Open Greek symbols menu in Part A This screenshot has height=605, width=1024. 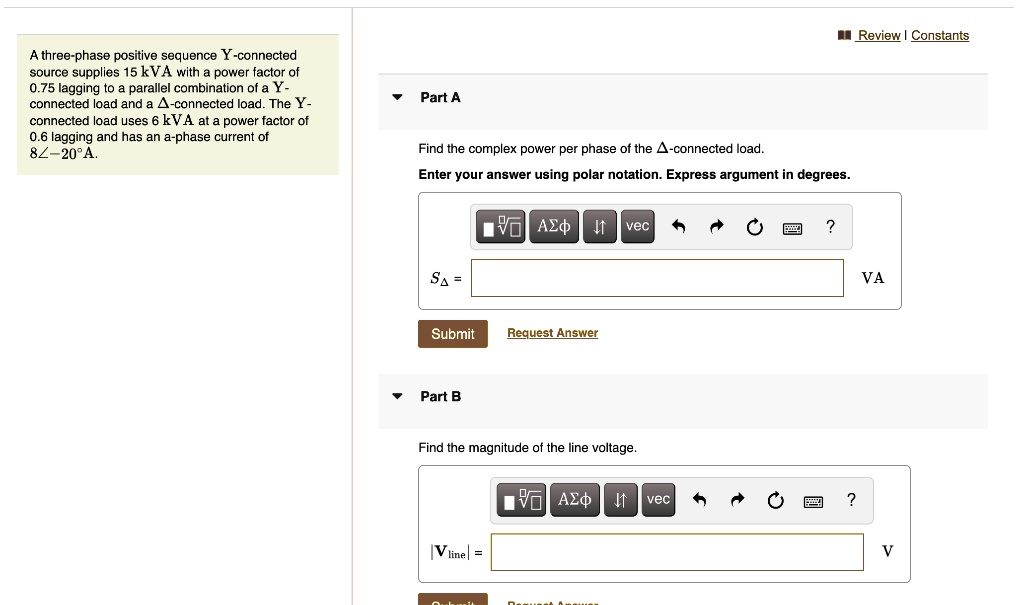[553, 227]
